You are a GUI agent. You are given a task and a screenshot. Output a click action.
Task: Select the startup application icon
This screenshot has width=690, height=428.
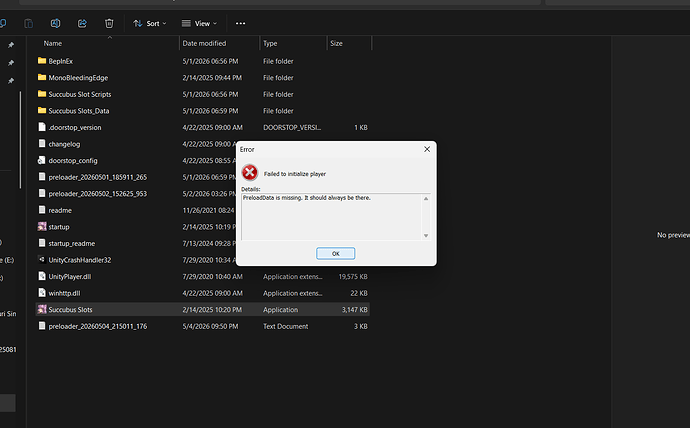click(x=42, y=227)
